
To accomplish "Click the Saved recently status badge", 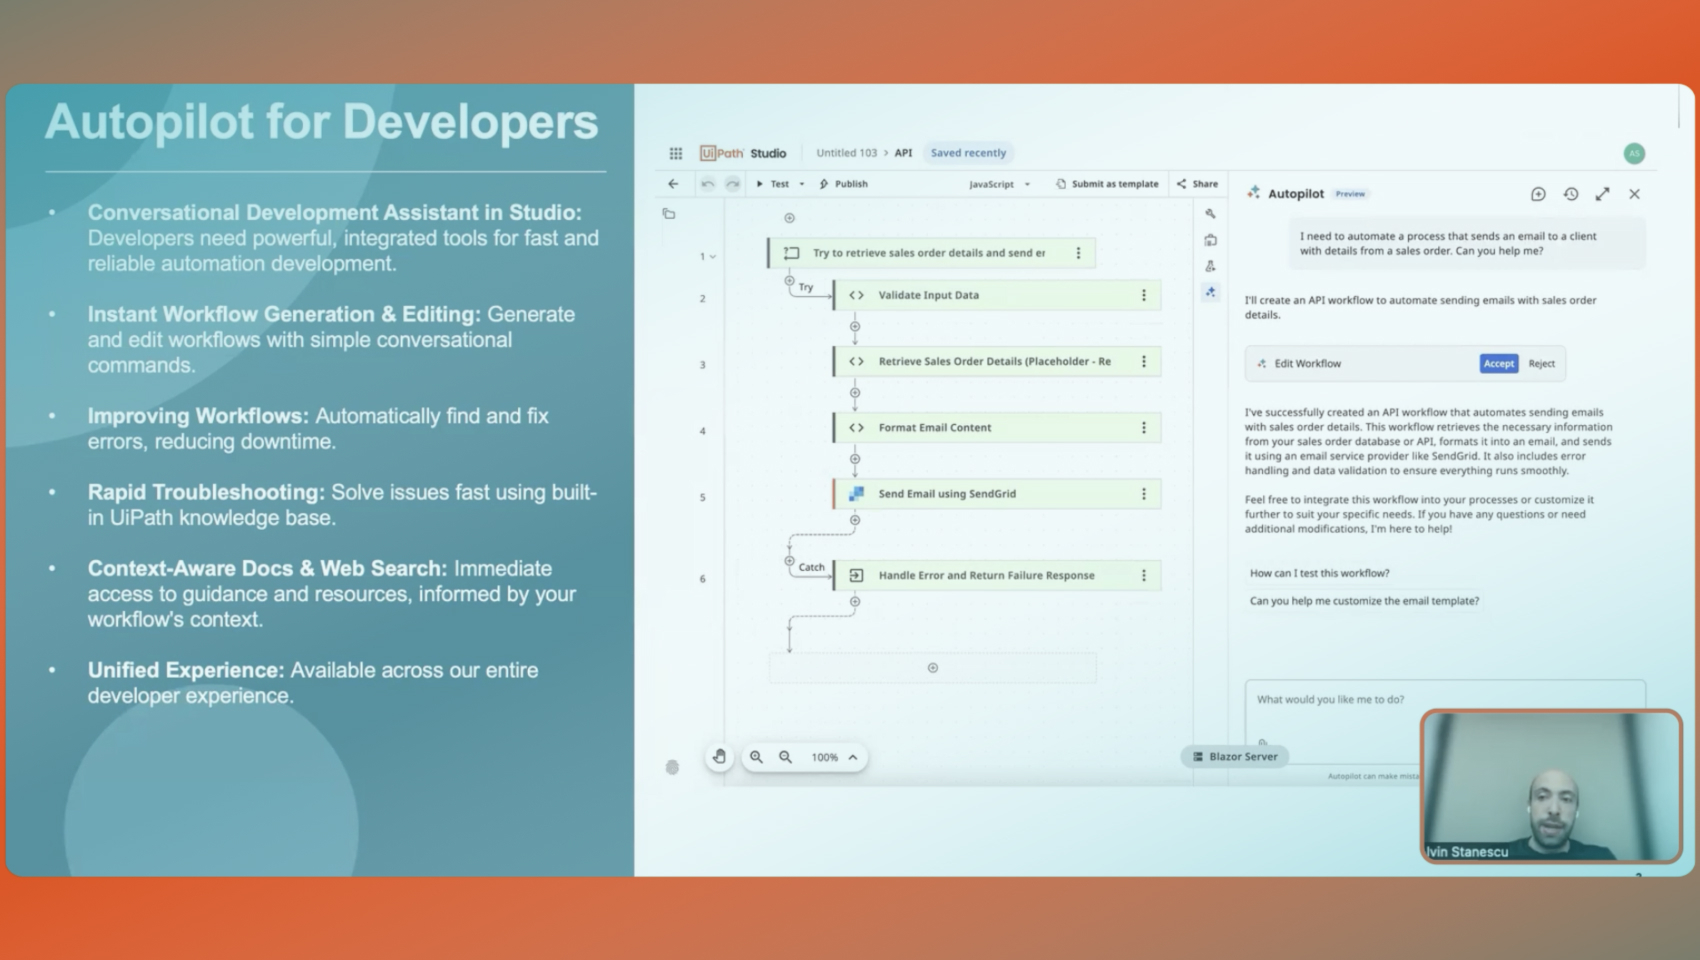I will coord(968,153).
